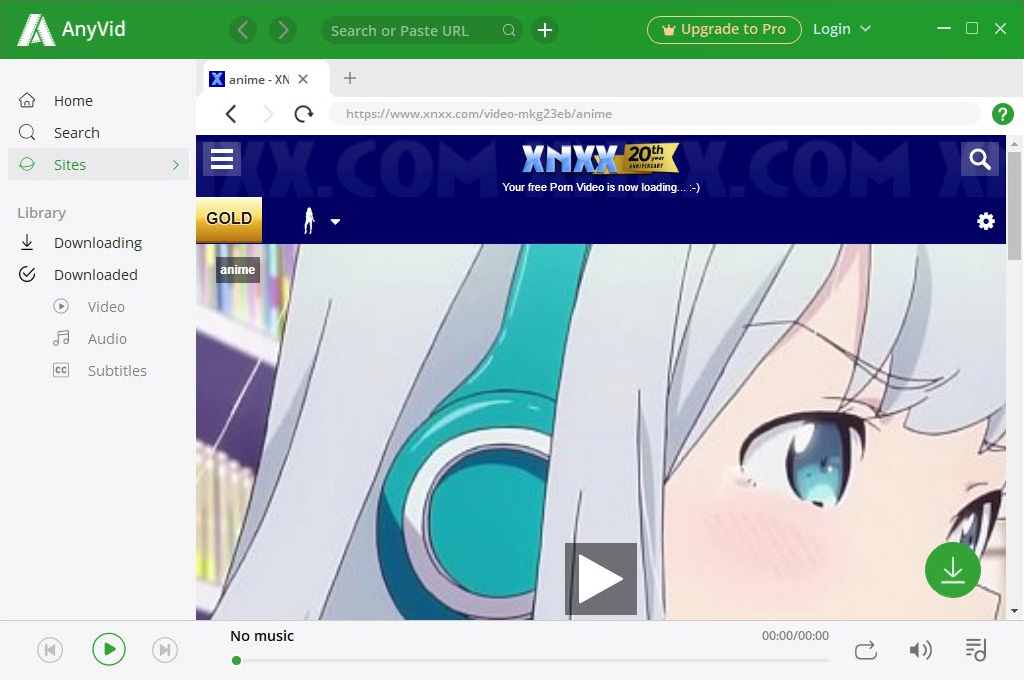Click the green round download button
Viewport: 1024px width, 680px height.
[x=953, y=570]
